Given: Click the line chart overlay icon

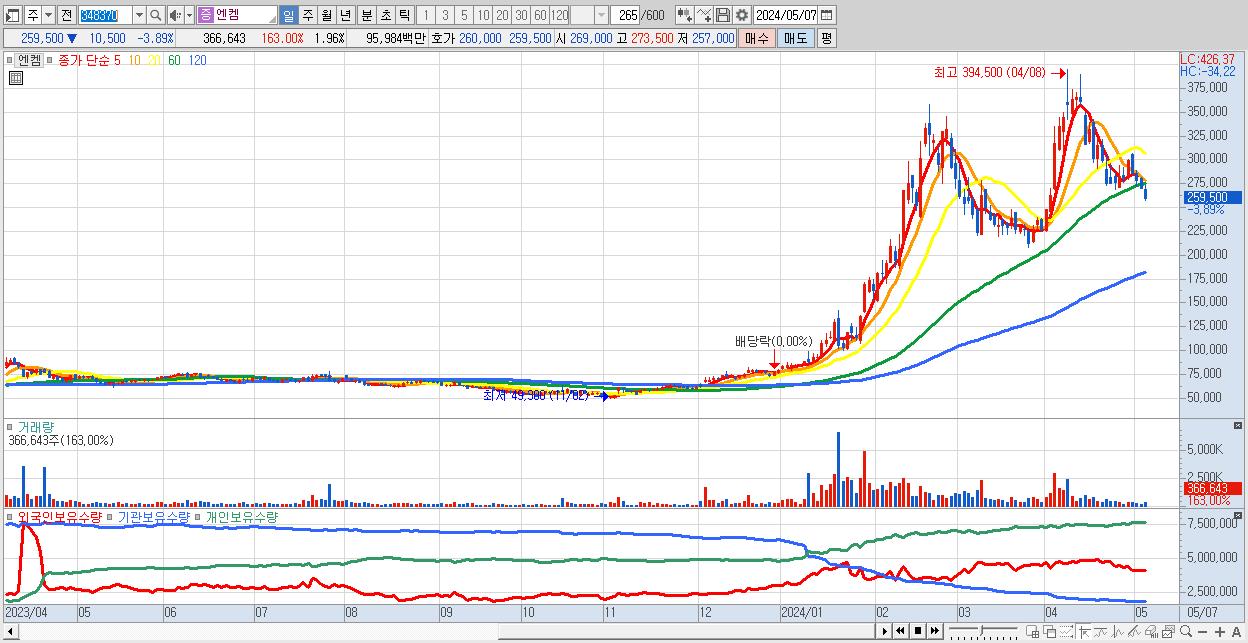Looking at the screenshot, I should click(x=704, y=15).
